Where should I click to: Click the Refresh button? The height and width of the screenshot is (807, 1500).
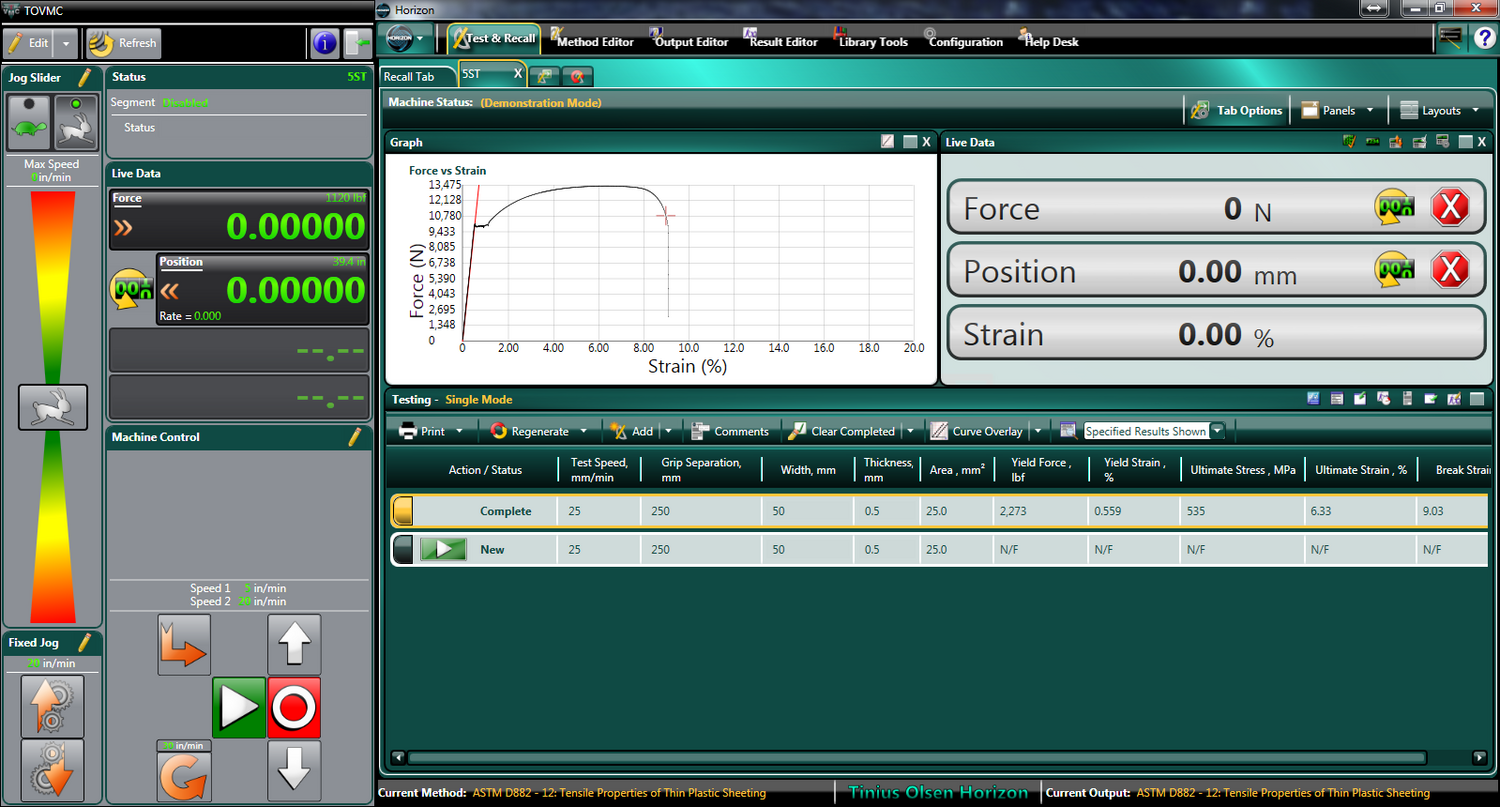[122, 43]
